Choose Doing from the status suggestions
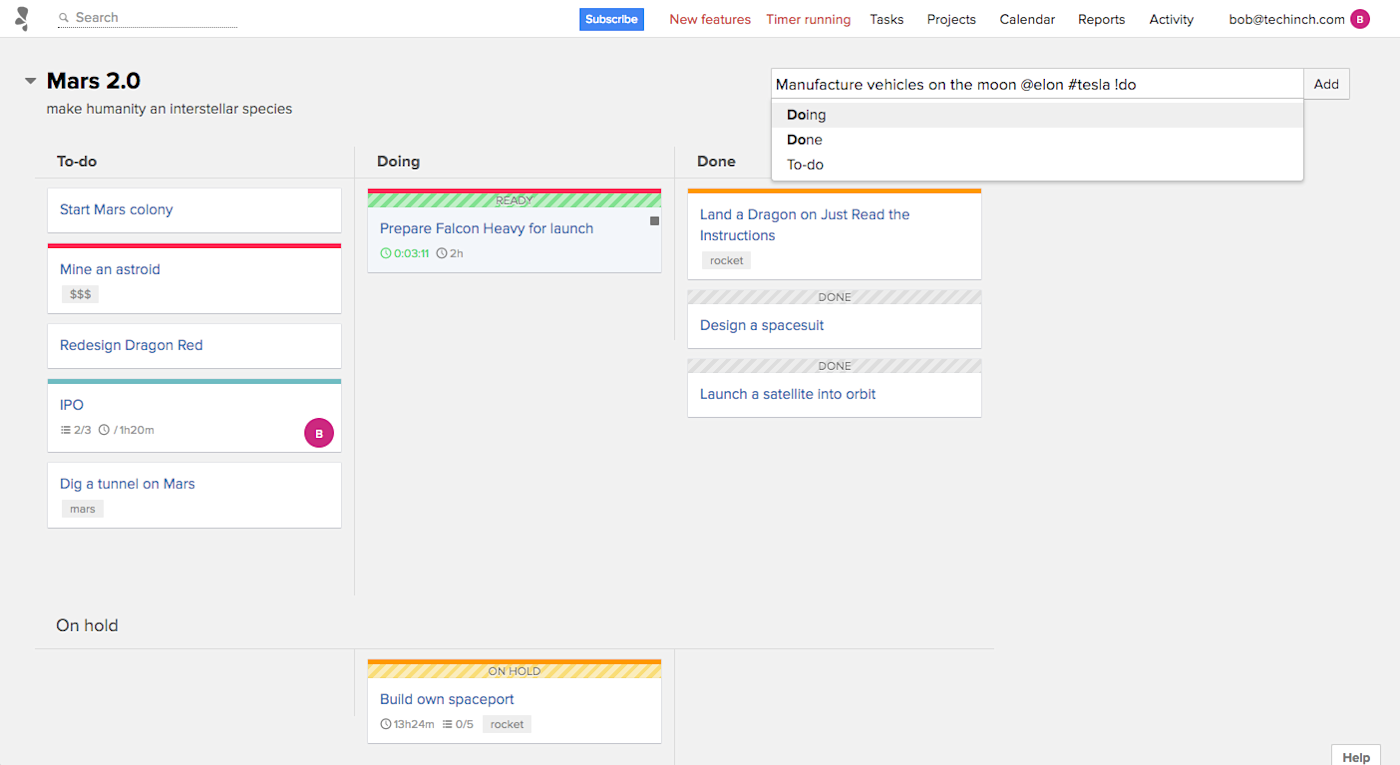The image size is (1400, 765). pos(1037,115)
